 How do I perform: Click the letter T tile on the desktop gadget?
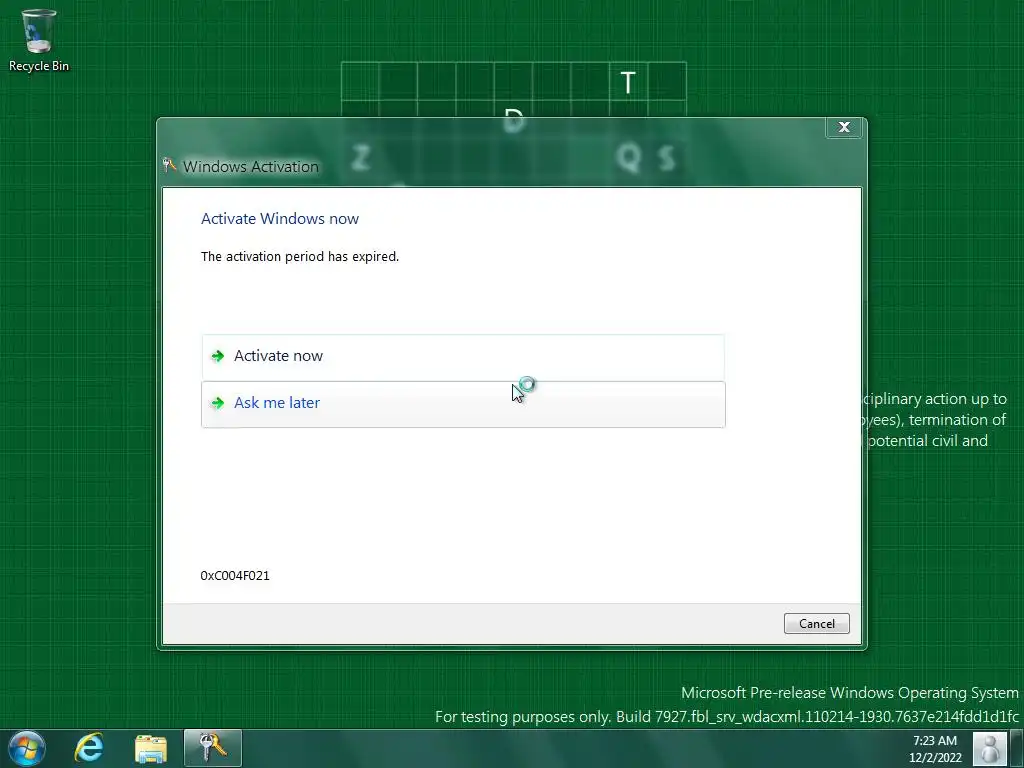[x=628, y=82]
